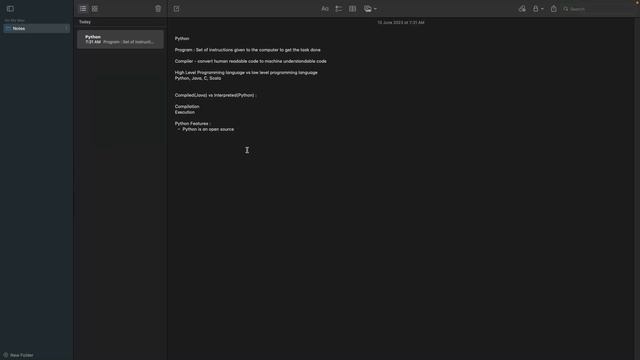640x360 pixels.
Task: Click the 'Program : Set of instructions' line
Action: (248, 50)
